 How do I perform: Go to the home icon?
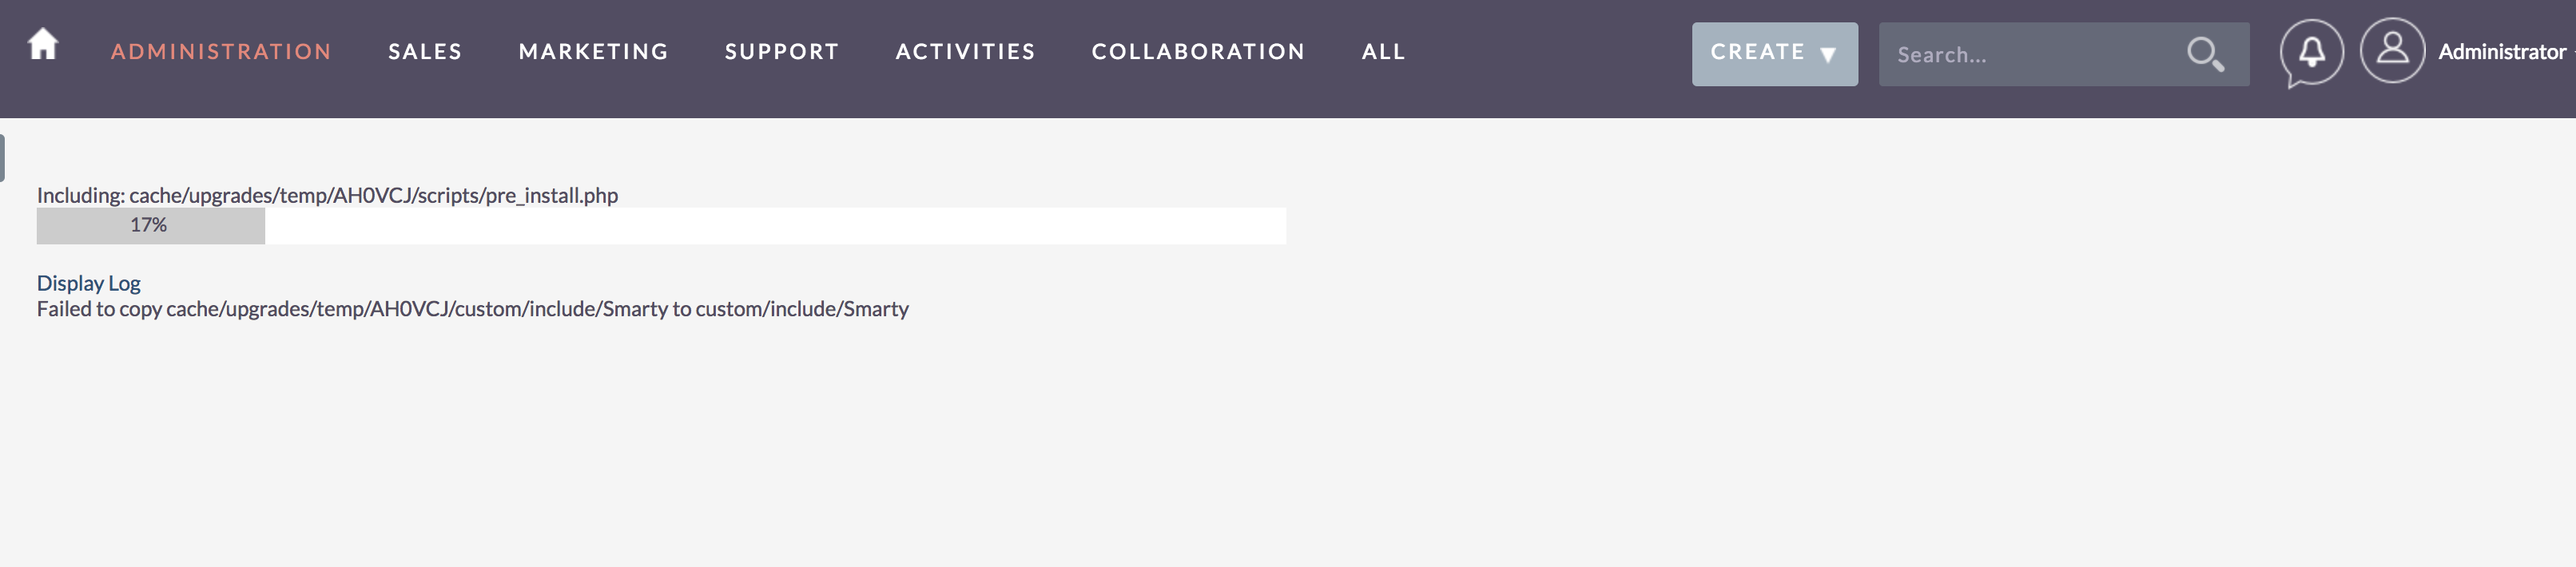[x=43, y=44]
